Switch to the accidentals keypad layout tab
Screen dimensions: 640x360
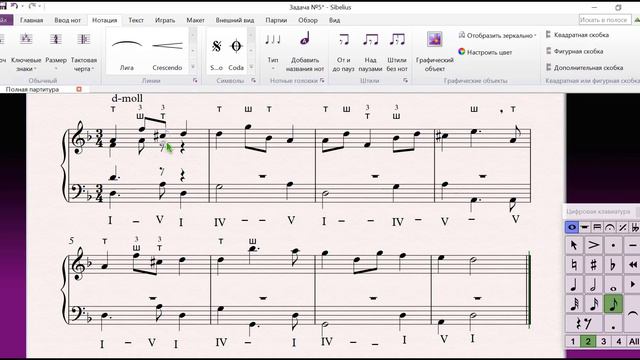click(635, 227)
